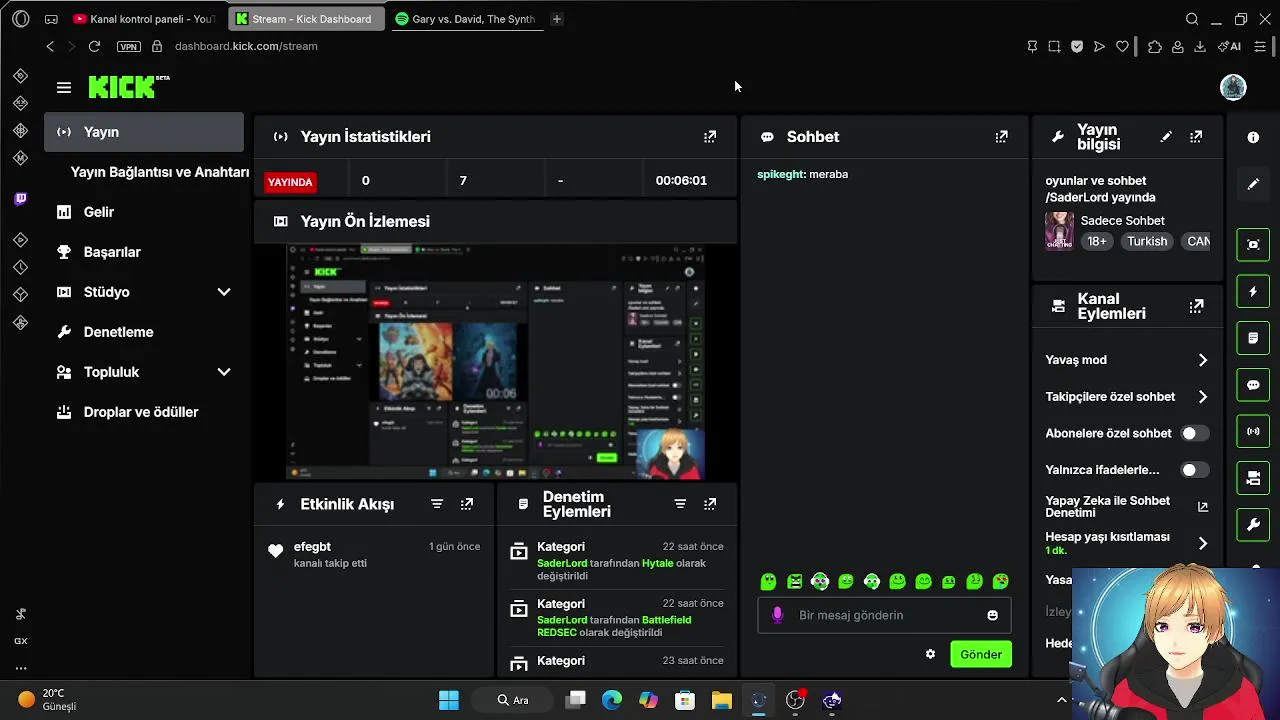Click the first green emote in chat row
The height and width of the screenshot is (720, 1280).
[768, 582]
